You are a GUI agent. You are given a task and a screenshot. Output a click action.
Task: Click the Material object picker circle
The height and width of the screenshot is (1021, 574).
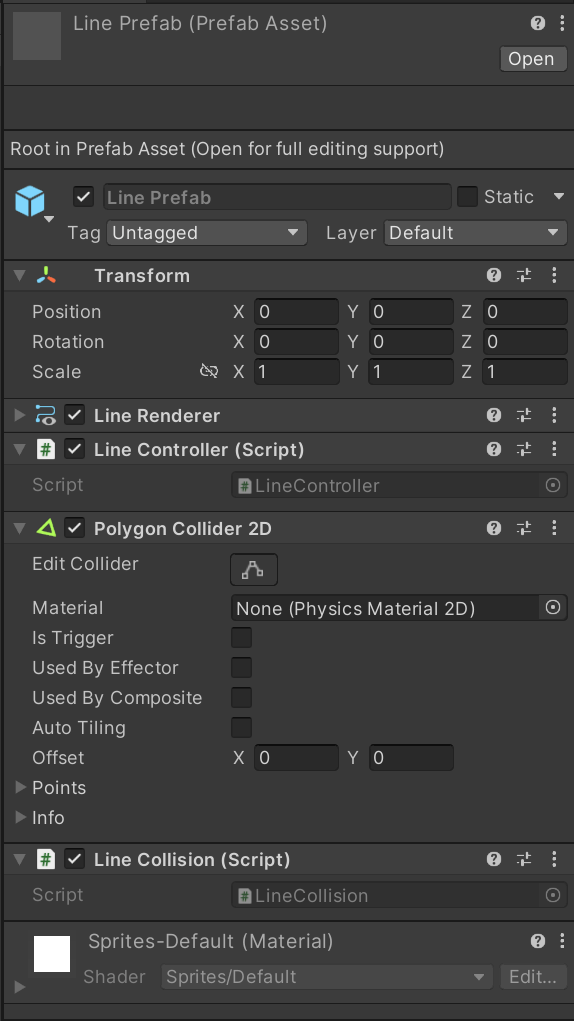click(553, 608)
